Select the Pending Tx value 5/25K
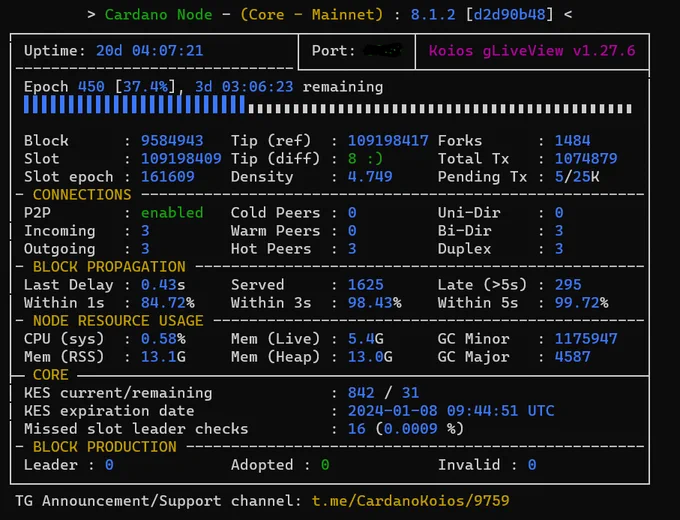 [577, 177]
